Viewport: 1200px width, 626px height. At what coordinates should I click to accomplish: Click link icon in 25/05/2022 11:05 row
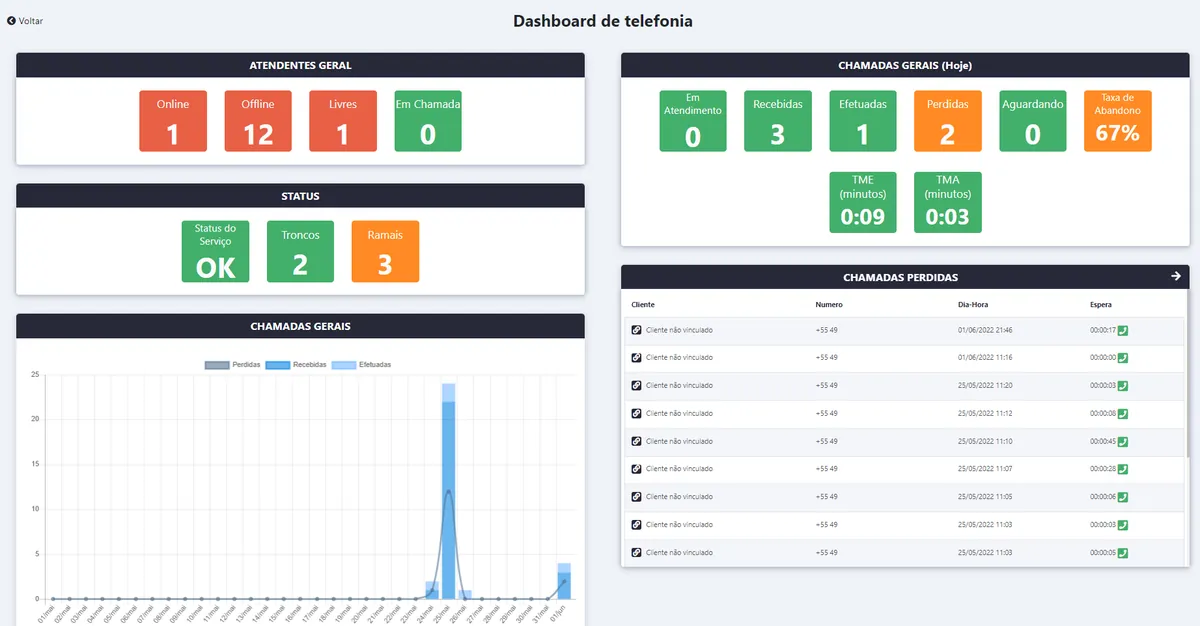(x=636, y=497)
